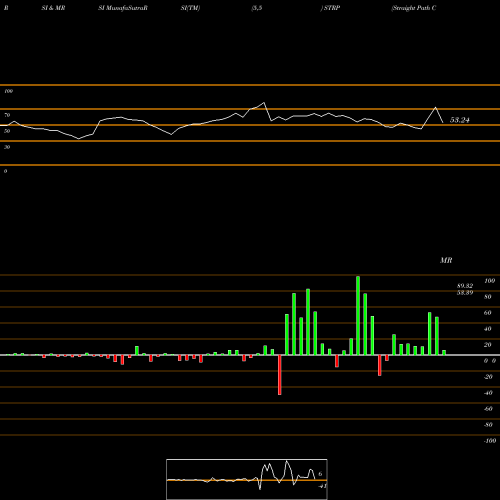Click the MR axis label -40

[488, 393]
